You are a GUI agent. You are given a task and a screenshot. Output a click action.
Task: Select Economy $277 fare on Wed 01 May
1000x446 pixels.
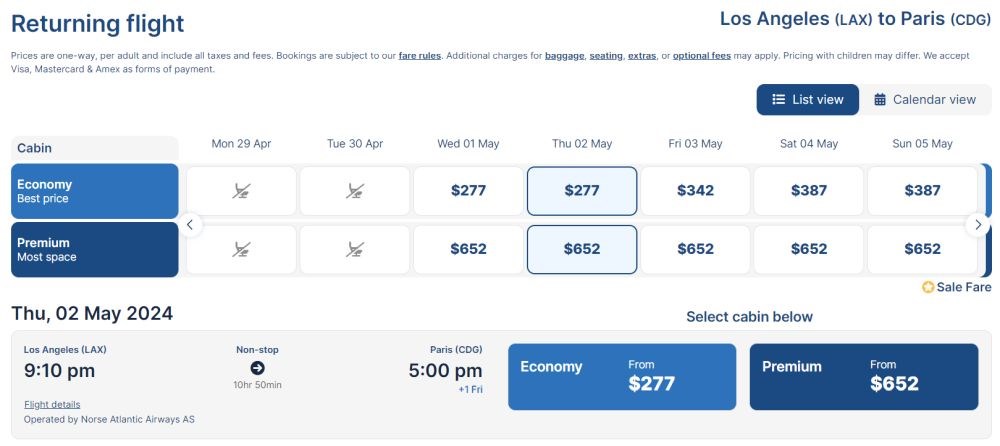tap(468, 191)
